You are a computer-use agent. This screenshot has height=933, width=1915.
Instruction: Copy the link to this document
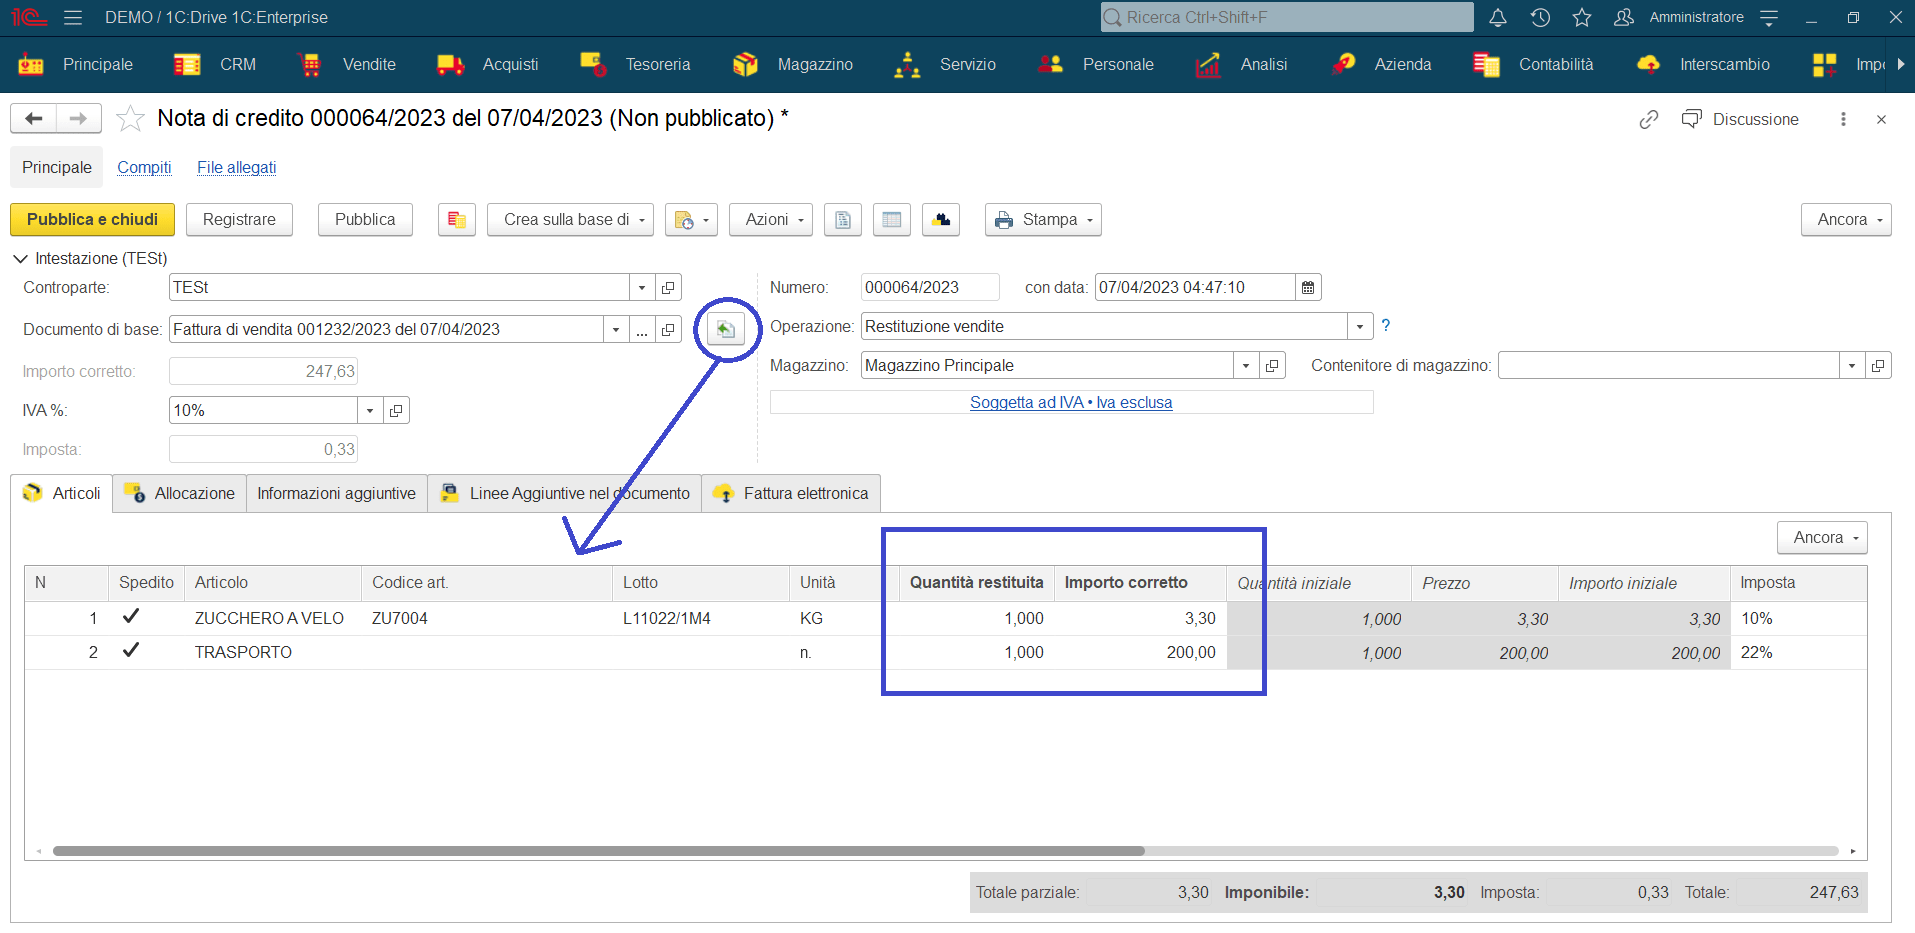1649,119
